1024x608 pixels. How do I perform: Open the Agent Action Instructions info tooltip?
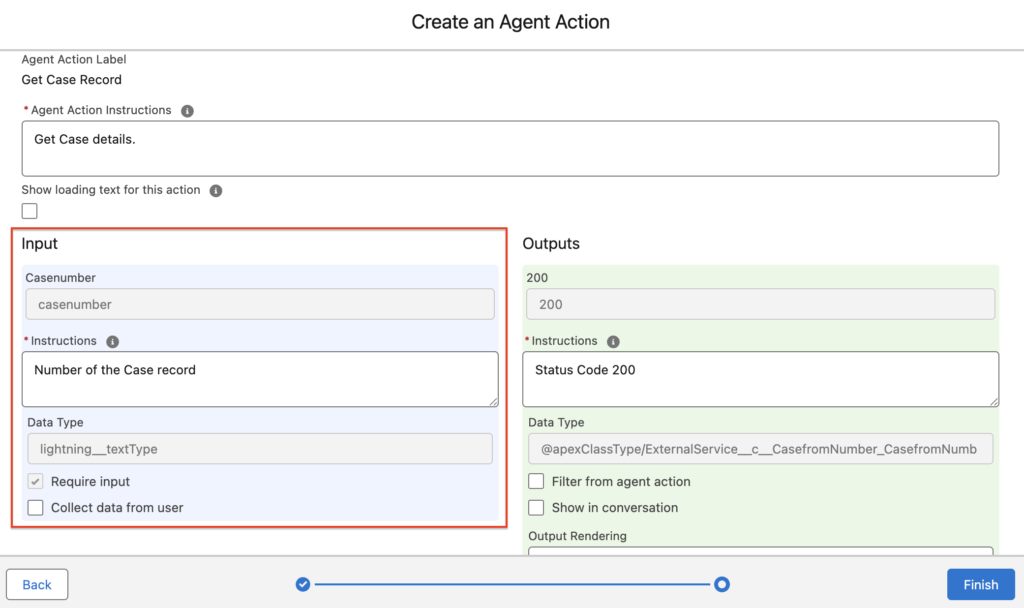pyautogui.click(x=187, y=110)
